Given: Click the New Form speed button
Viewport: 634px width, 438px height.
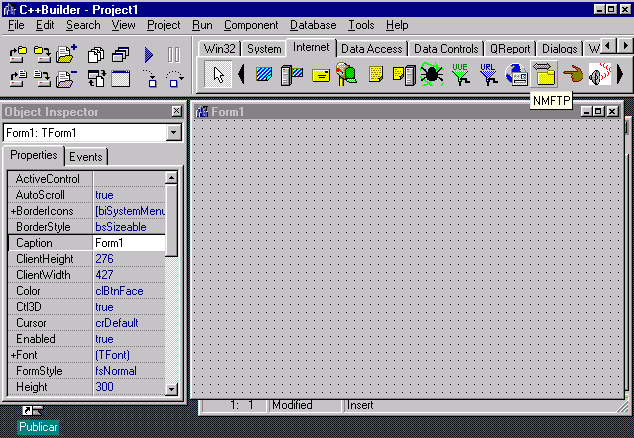Looking at the screenshot, I should click(120, 78).
